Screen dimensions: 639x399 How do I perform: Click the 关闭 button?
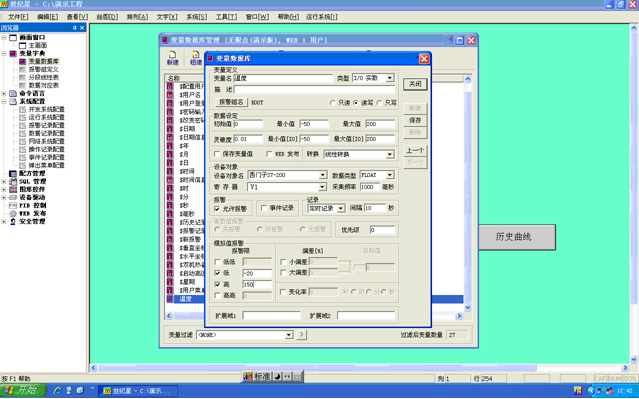415,84
